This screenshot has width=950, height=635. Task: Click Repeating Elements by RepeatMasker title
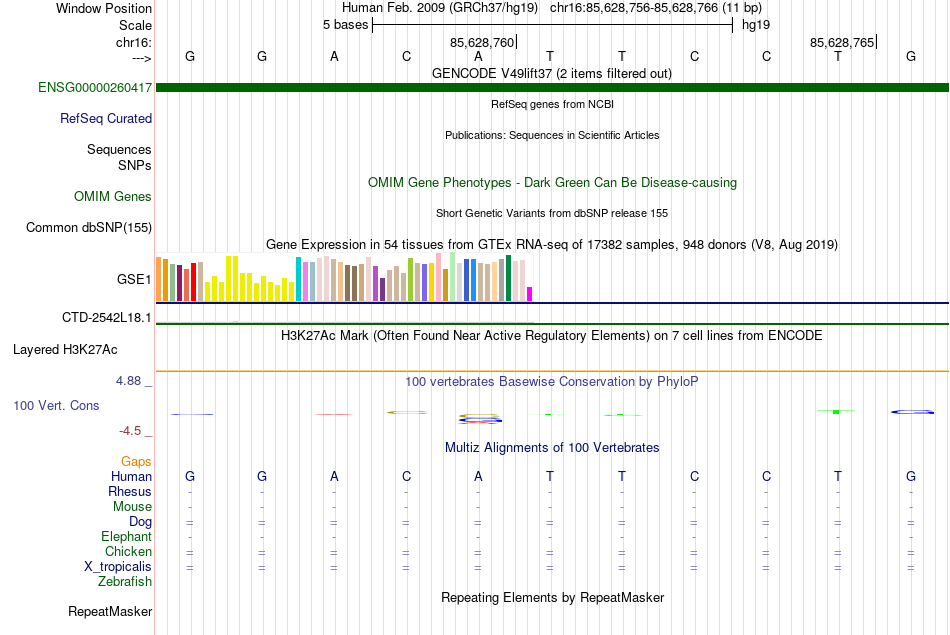click(x=552, y=598)
